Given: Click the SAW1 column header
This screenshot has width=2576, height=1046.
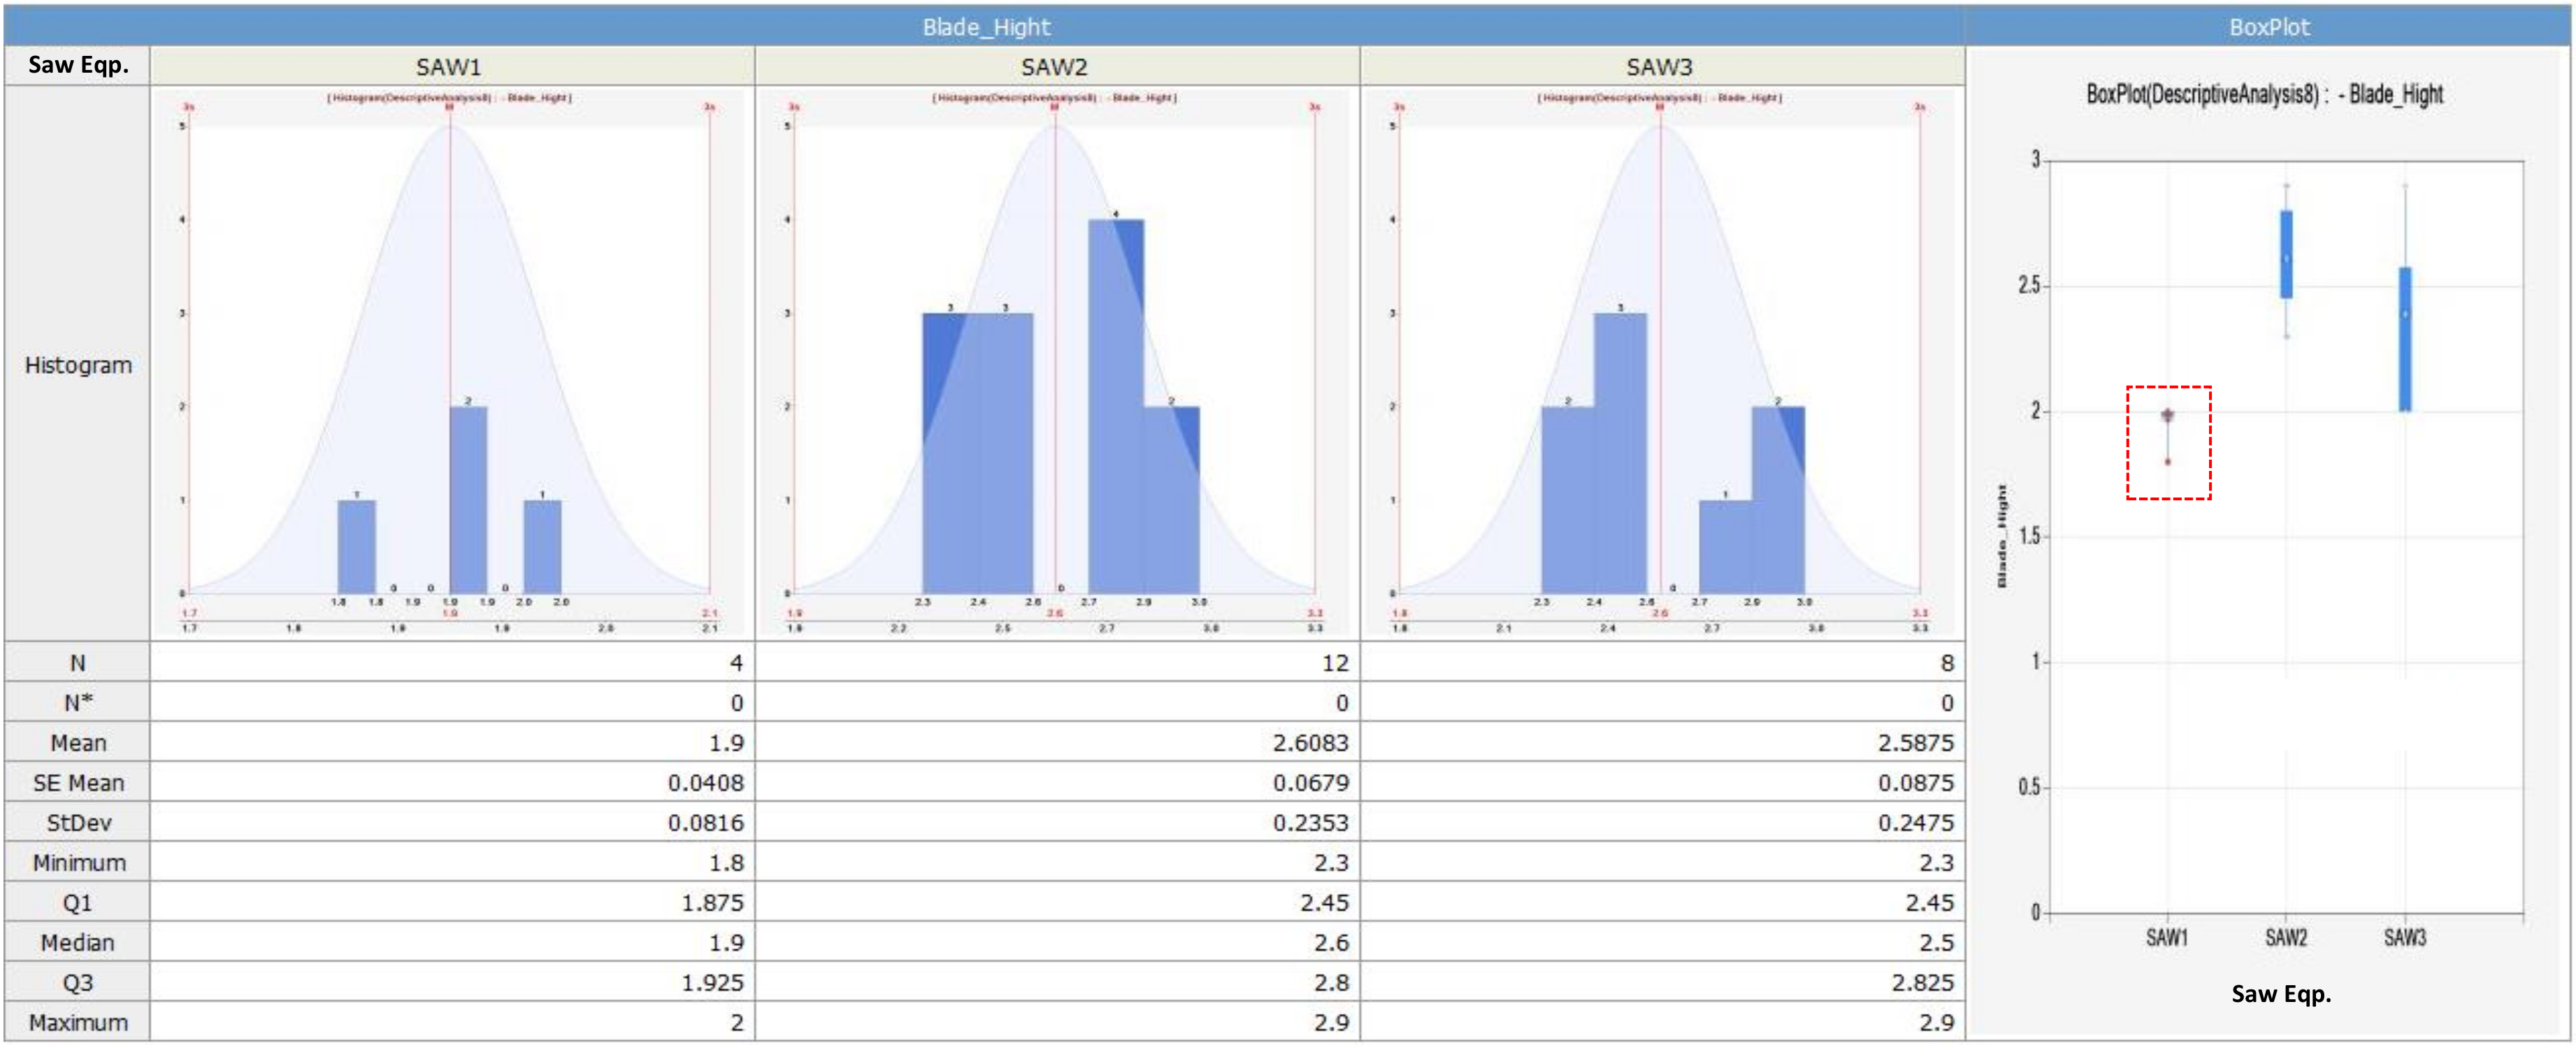Looking at the screenshot, I should click(449, 67).
